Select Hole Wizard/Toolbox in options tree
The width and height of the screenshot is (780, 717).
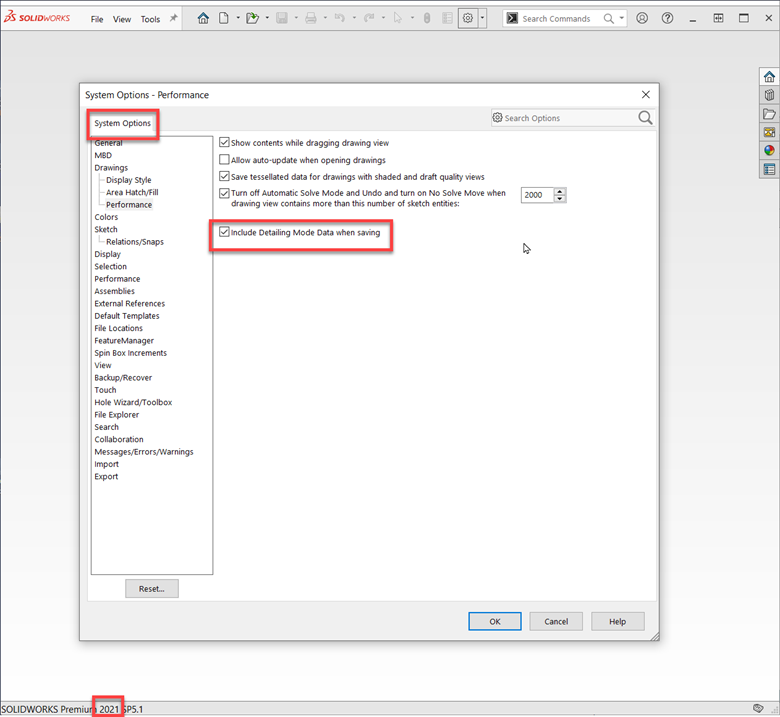pyautogui.click(x=133, y=402)
